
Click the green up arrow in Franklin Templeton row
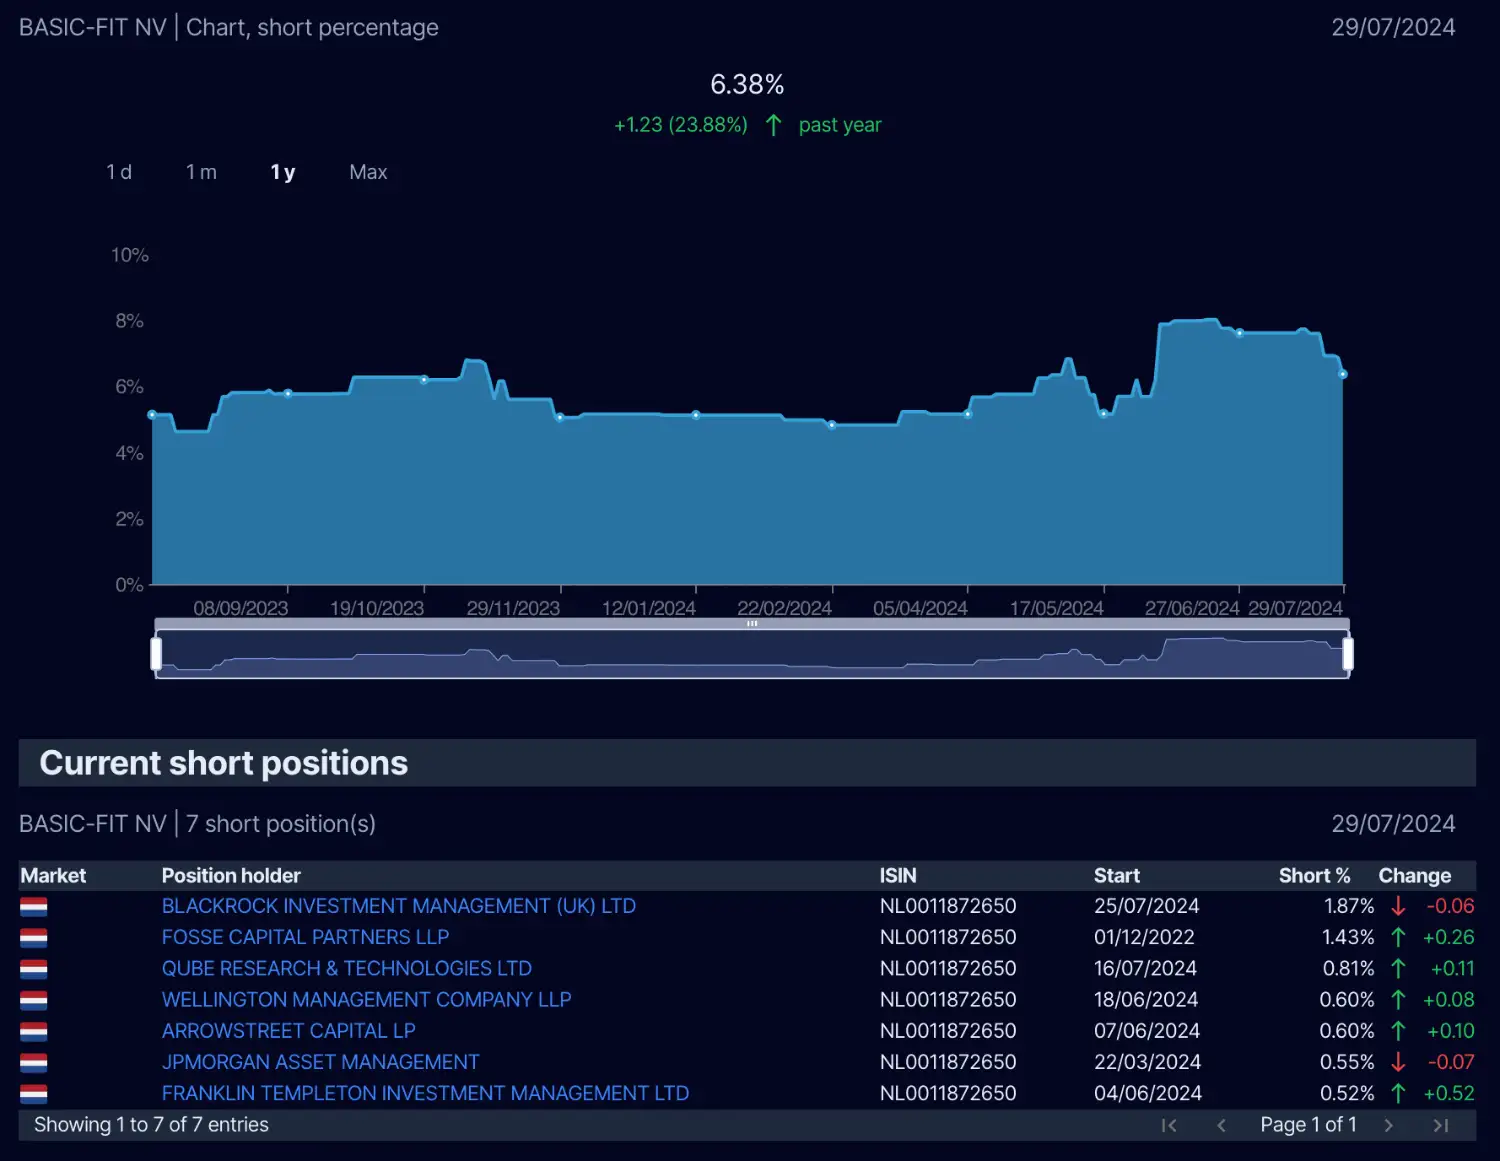[1398, 1093]
